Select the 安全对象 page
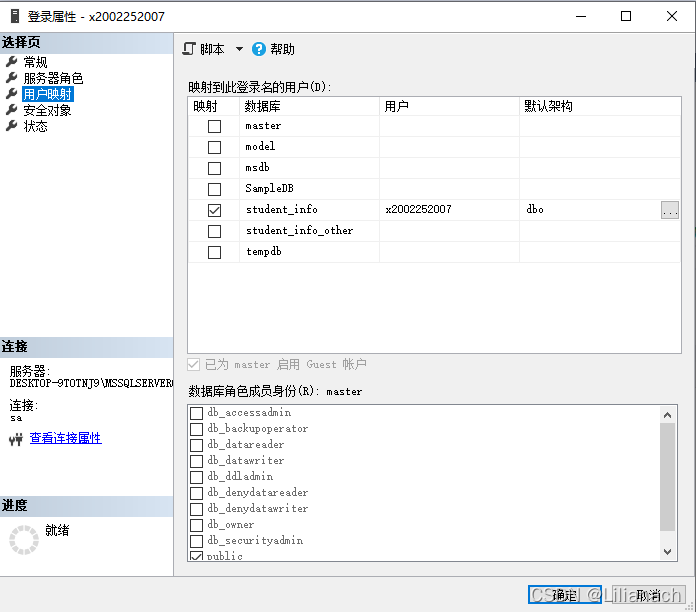Viewport: 696px width, 612px height. 47,110
